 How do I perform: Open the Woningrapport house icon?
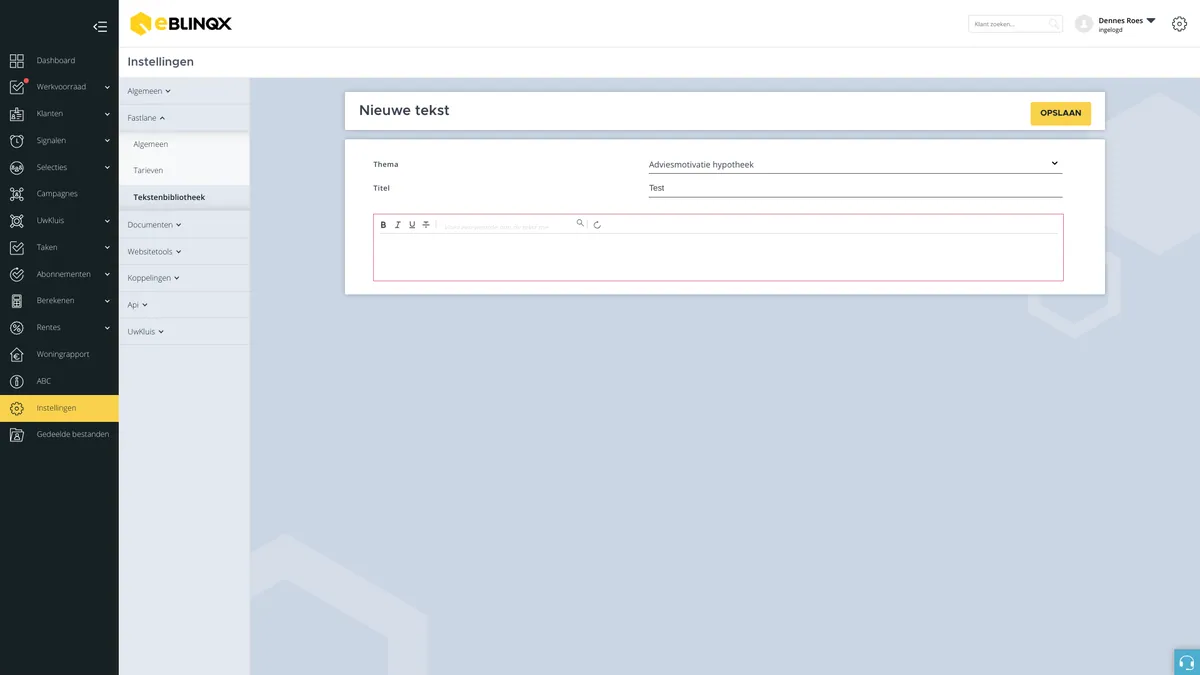point(16,354)
